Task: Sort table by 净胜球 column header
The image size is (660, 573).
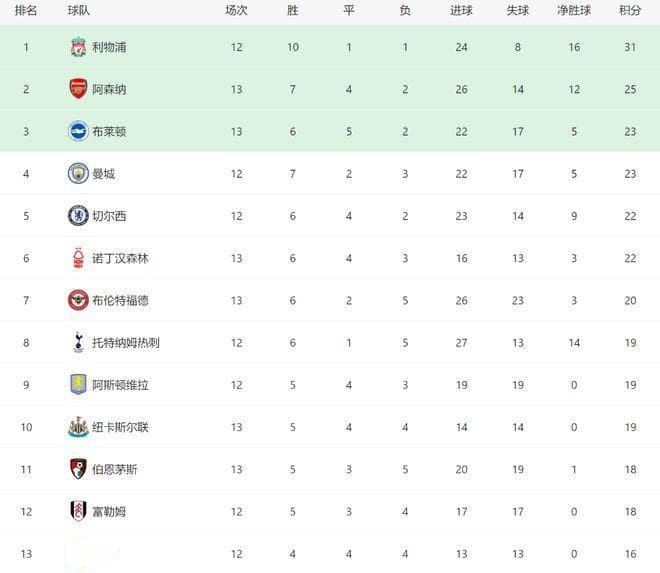Action: [x=574, y=11]
